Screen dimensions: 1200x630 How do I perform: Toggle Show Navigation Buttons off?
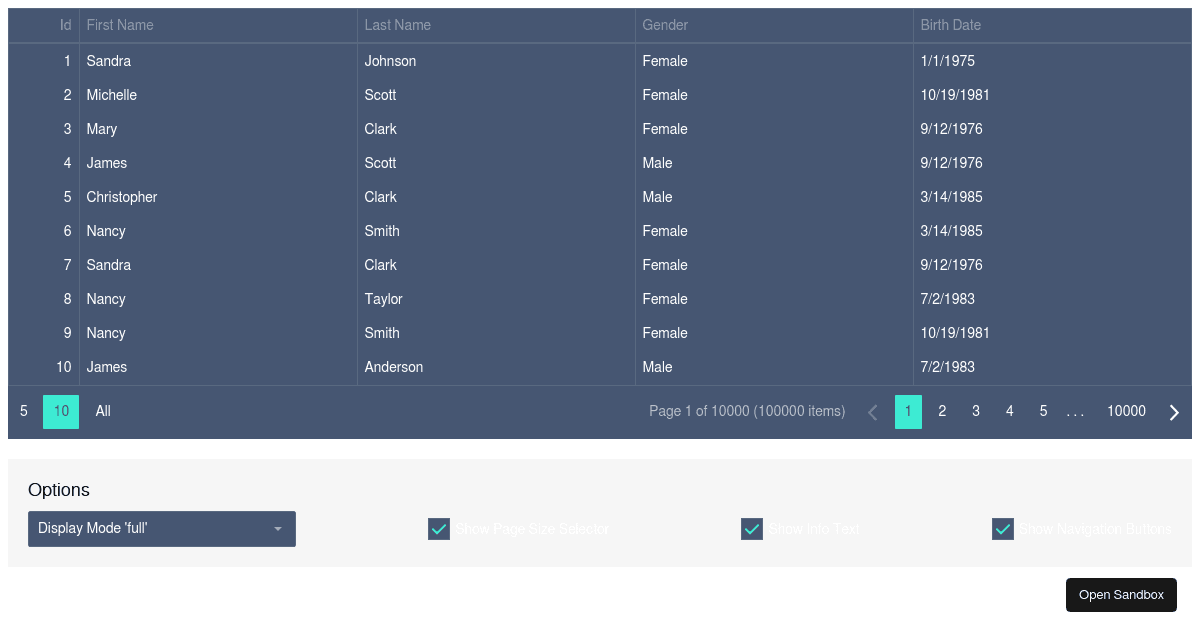(x=1003, y=528)
